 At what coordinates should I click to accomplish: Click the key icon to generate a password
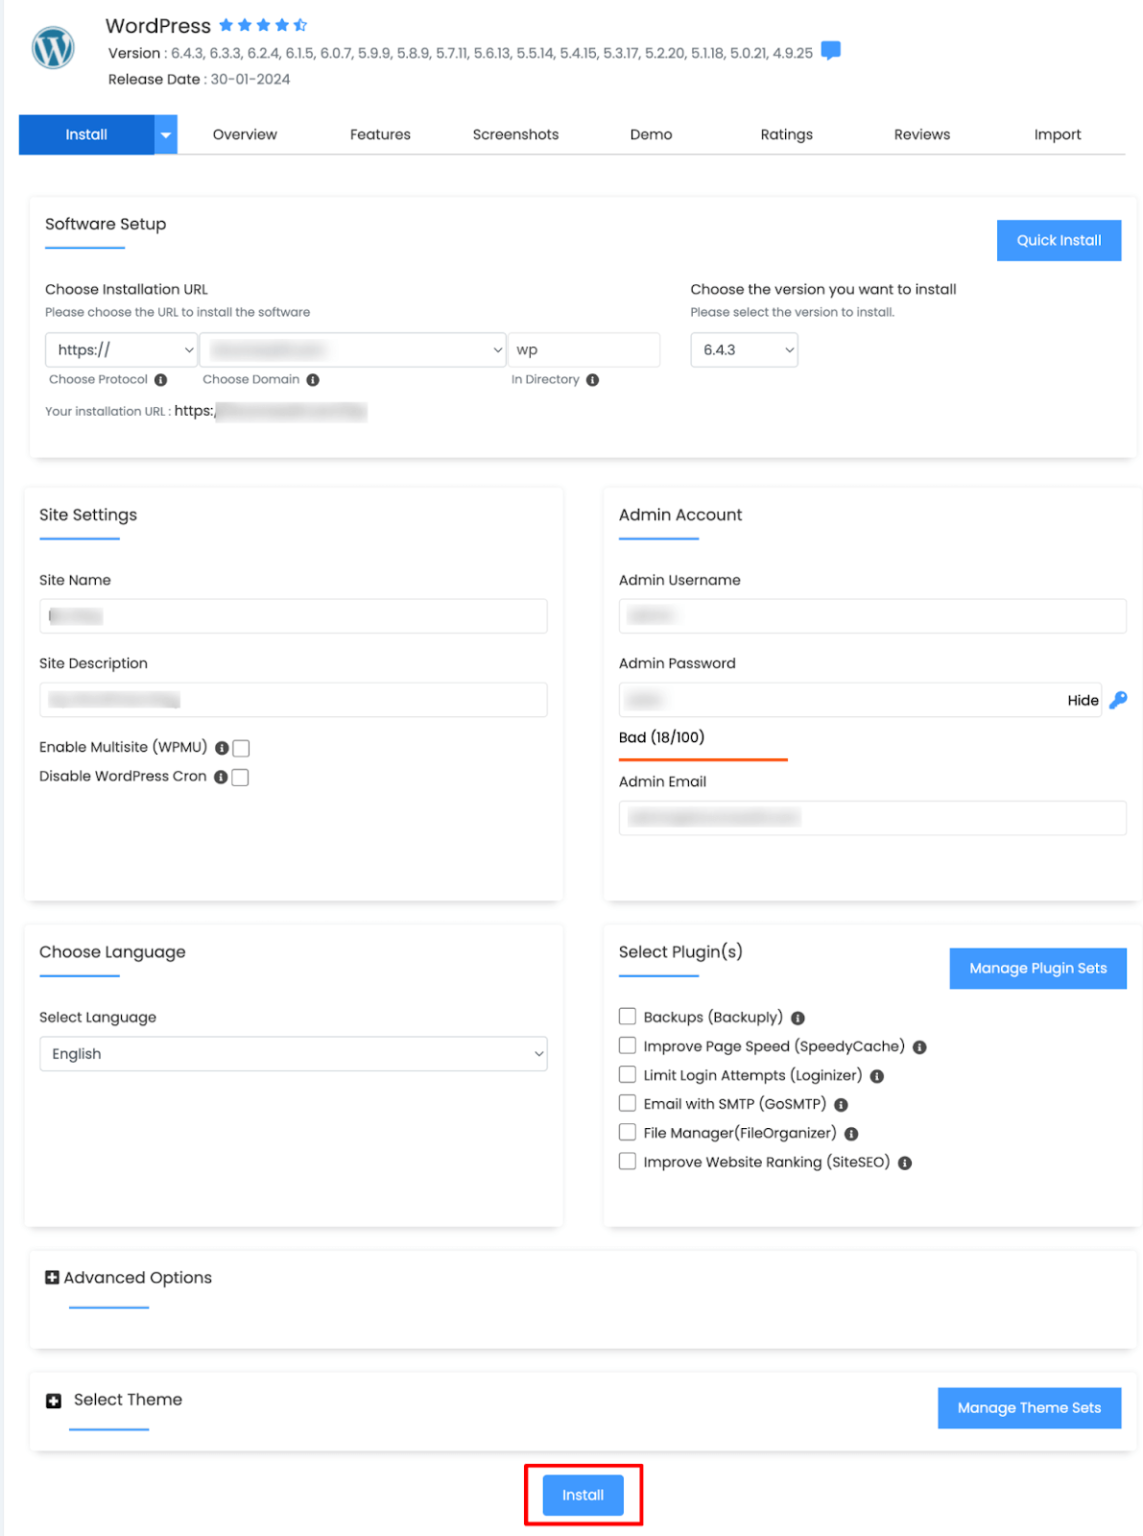click(1118, 700)
